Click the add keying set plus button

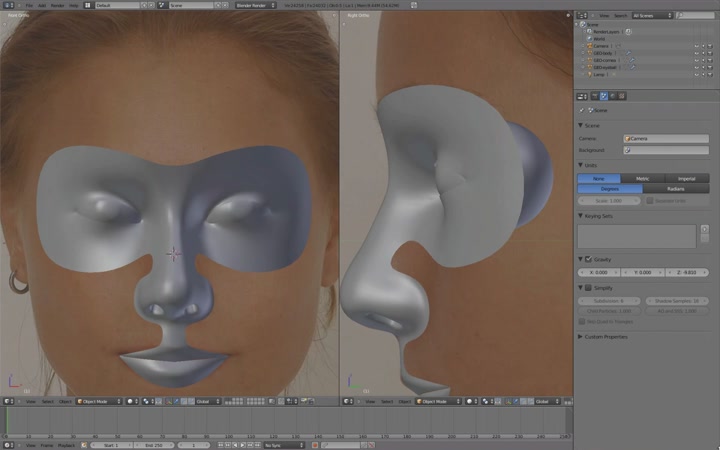click(704, 229)
